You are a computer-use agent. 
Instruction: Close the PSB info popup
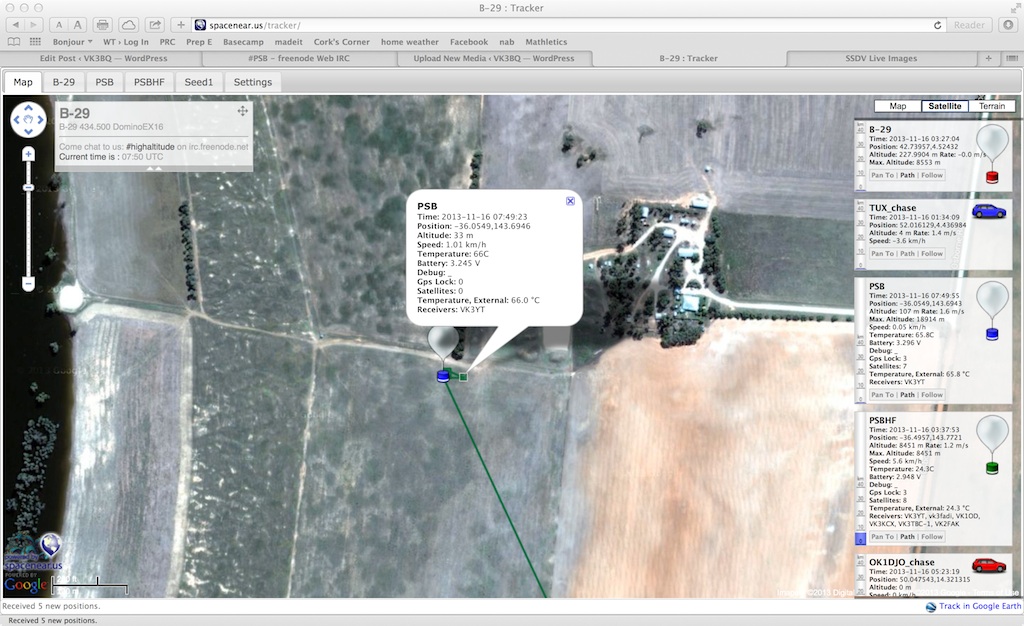570,201
